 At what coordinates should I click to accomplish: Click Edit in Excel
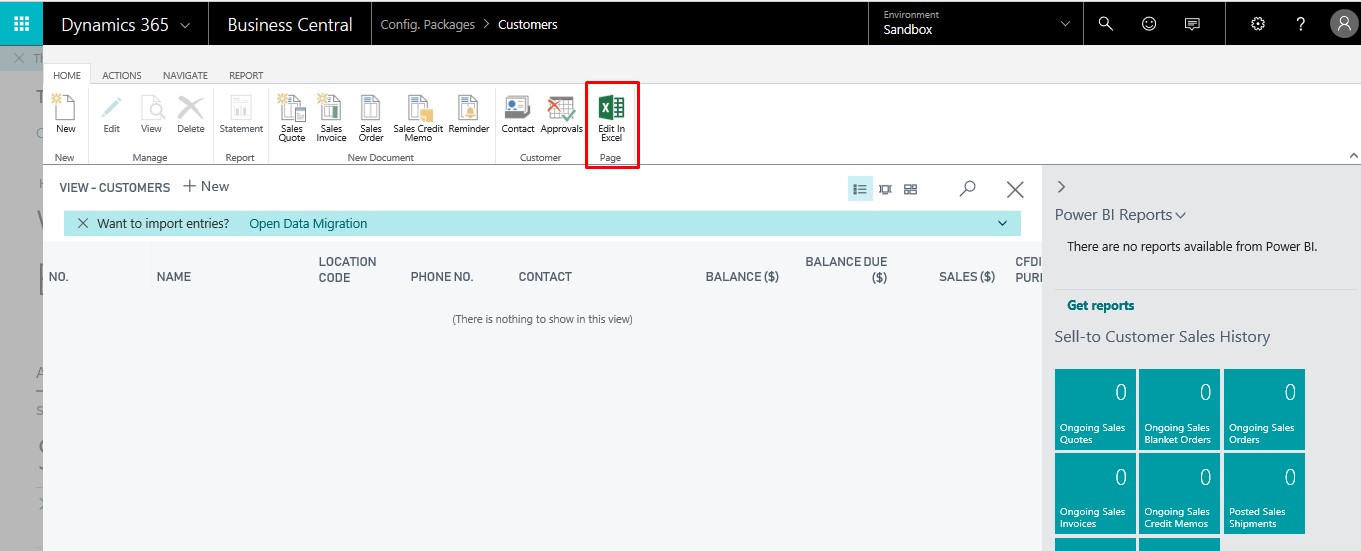coord(611,118)
